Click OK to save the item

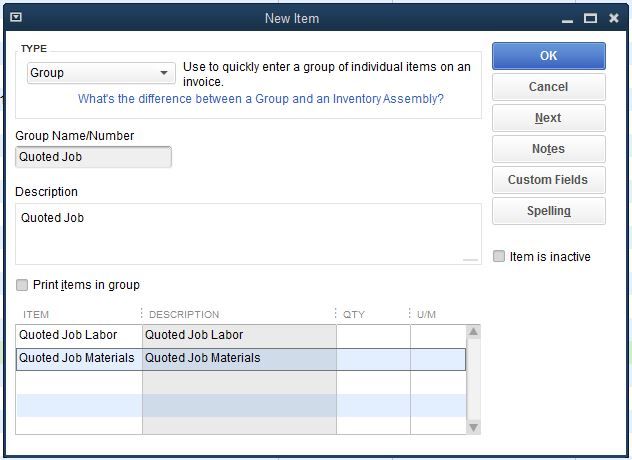(548, 56)
